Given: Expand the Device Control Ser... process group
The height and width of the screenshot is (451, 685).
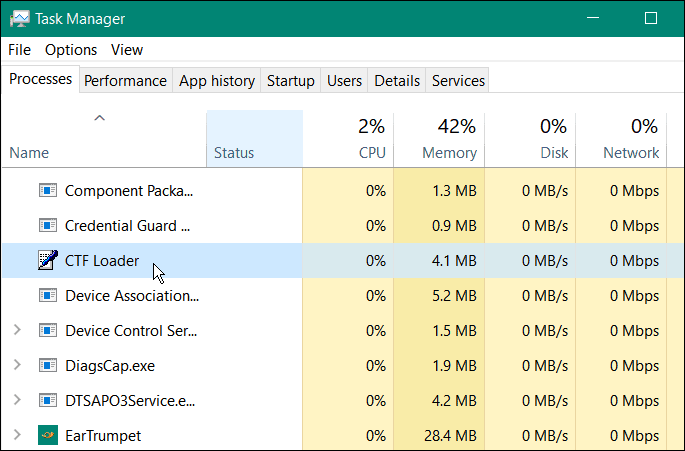Looking at the screenshot, I should (17, 330).
